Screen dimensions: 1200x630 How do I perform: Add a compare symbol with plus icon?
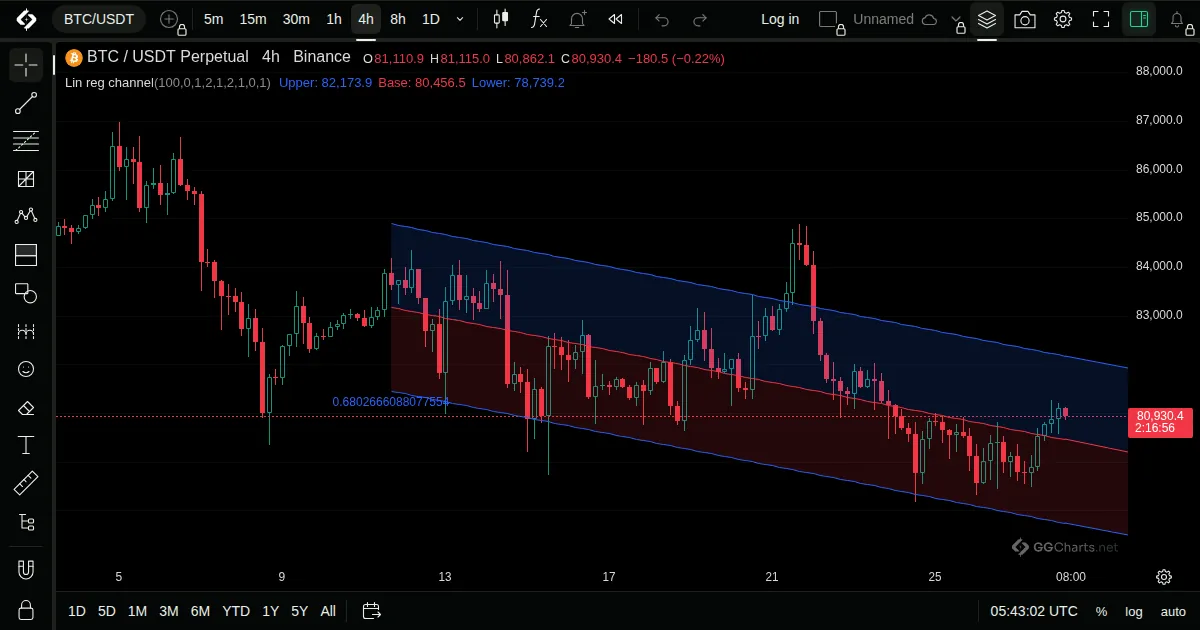[x=169, y=19]
